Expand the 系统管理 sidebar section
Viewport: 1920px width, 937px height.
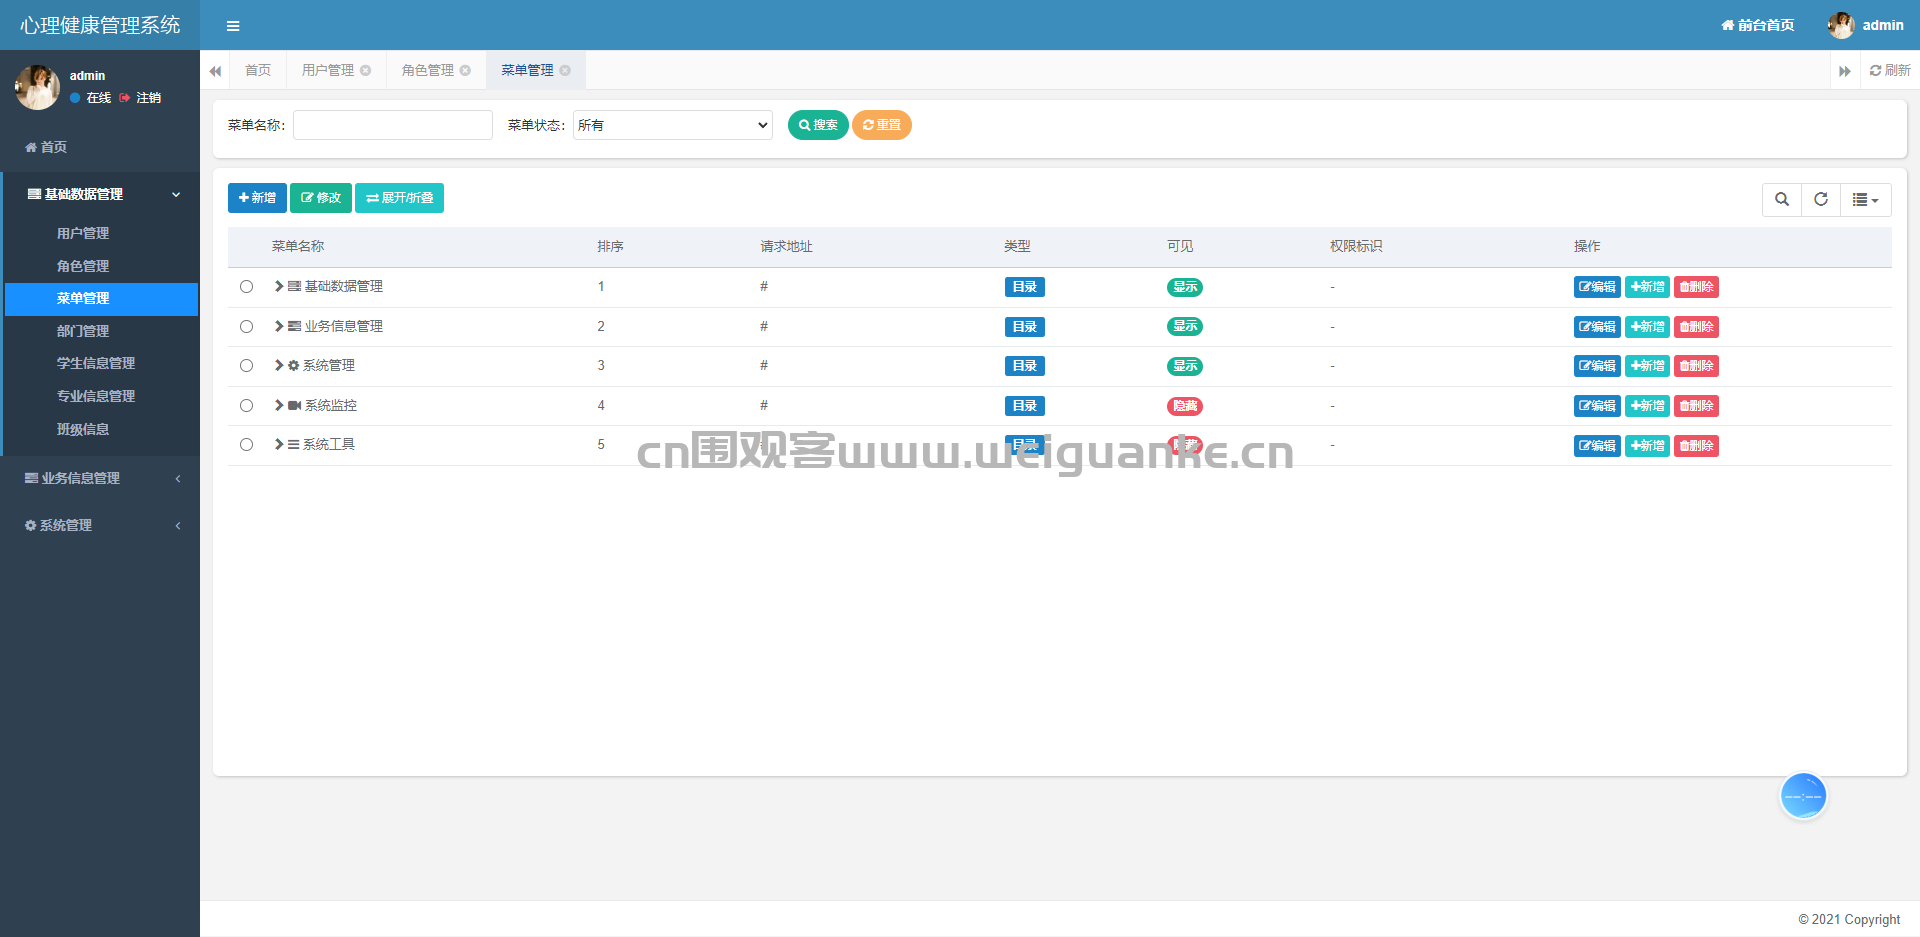point(100,525)
